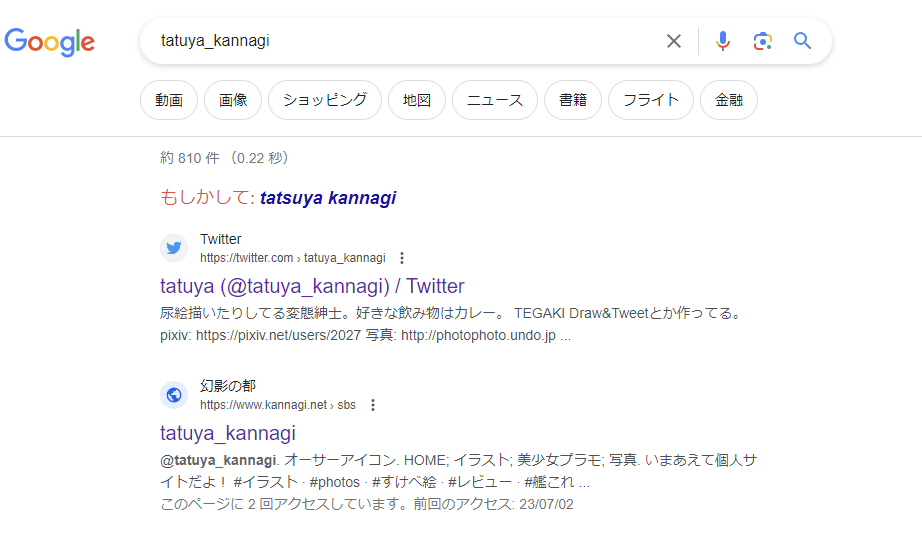The height and width of the screenshot is (547, 922).
Task: Open more options for kannagi.net result
Action: [x=373, y=405]
